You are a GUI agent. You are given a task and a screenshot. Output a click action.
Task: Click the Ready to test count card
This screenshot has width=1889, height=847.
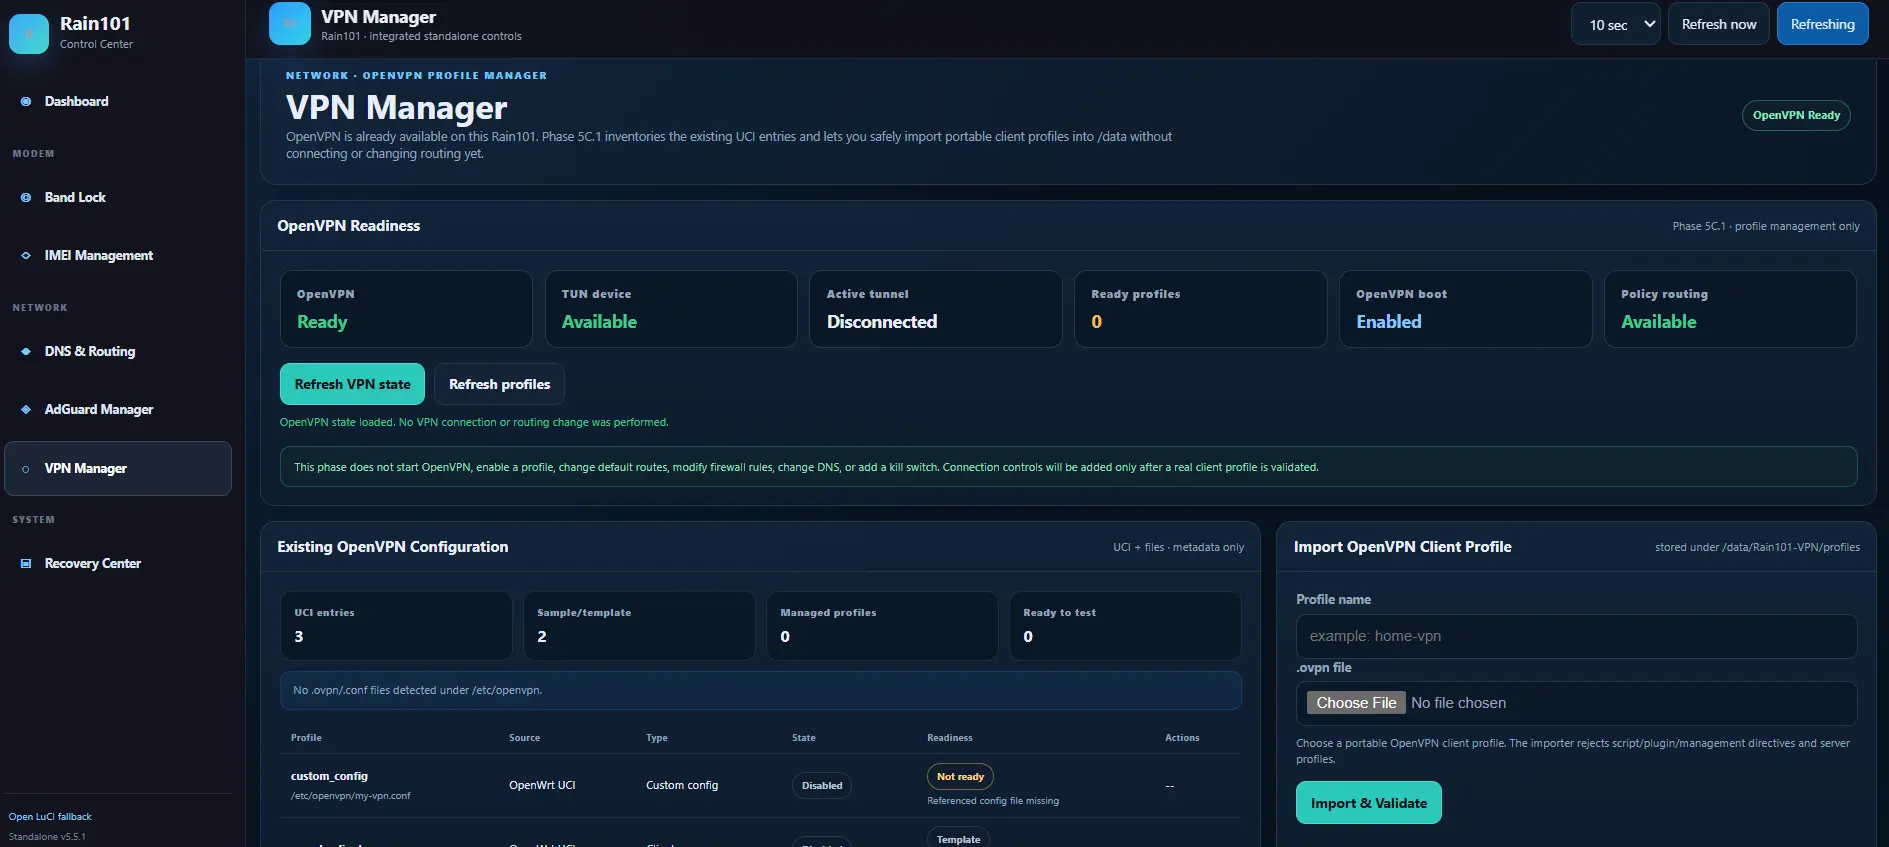[x=1126, y=626]
